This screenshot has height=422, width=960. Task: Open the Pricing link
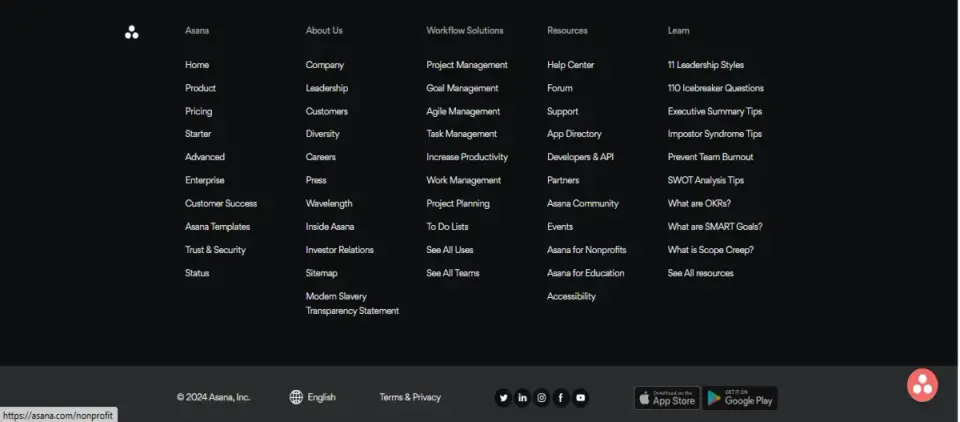click(198, 111)
